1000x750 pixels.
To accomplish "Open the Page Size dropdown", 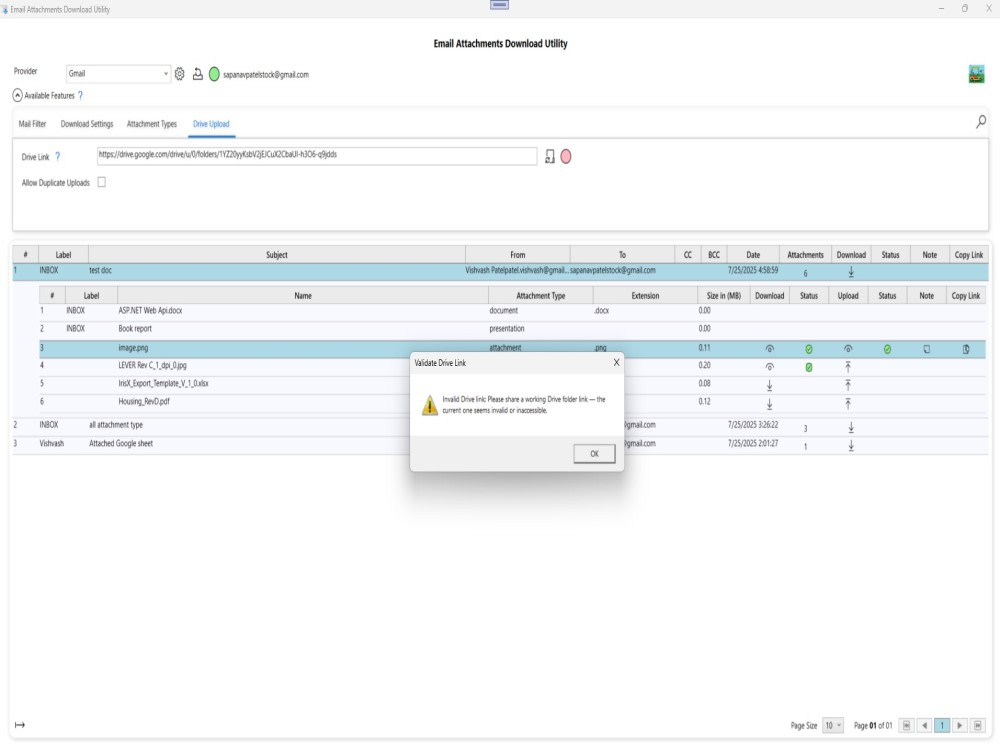I will 833,725.
